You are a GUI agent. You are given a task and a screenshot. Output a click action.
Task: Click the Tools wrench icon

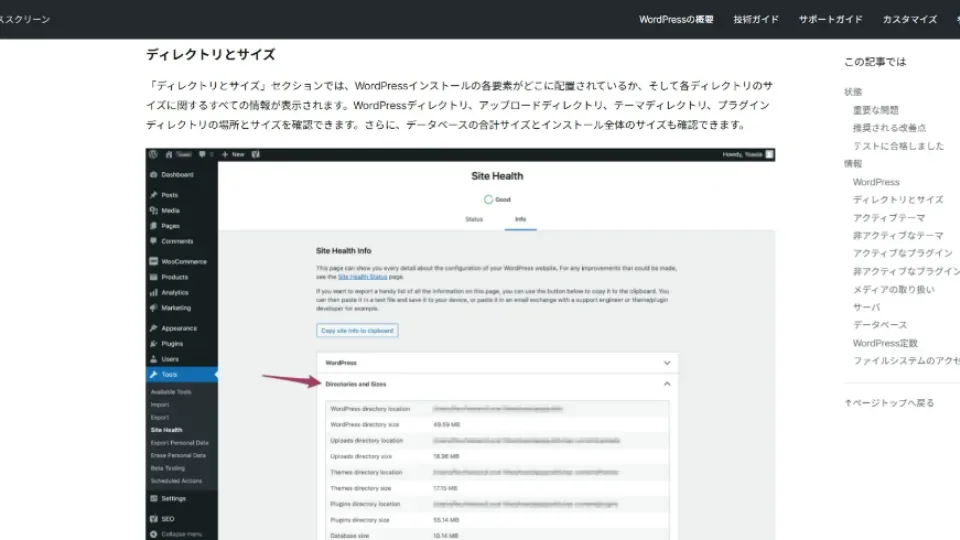(x=154, y=374)
